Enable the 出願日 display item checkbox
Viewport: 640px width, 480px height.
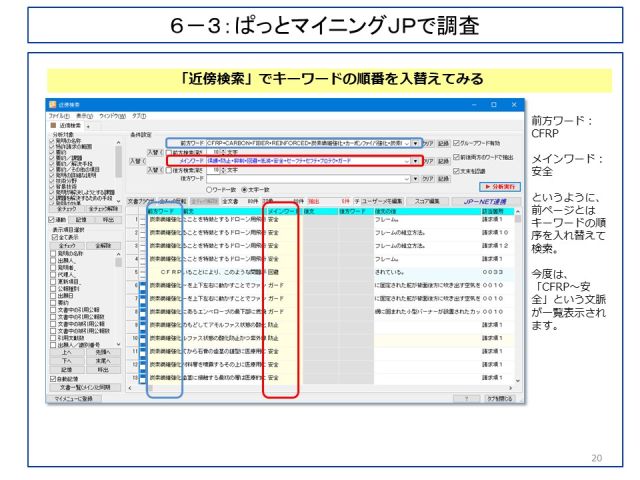tap(53, 296)
